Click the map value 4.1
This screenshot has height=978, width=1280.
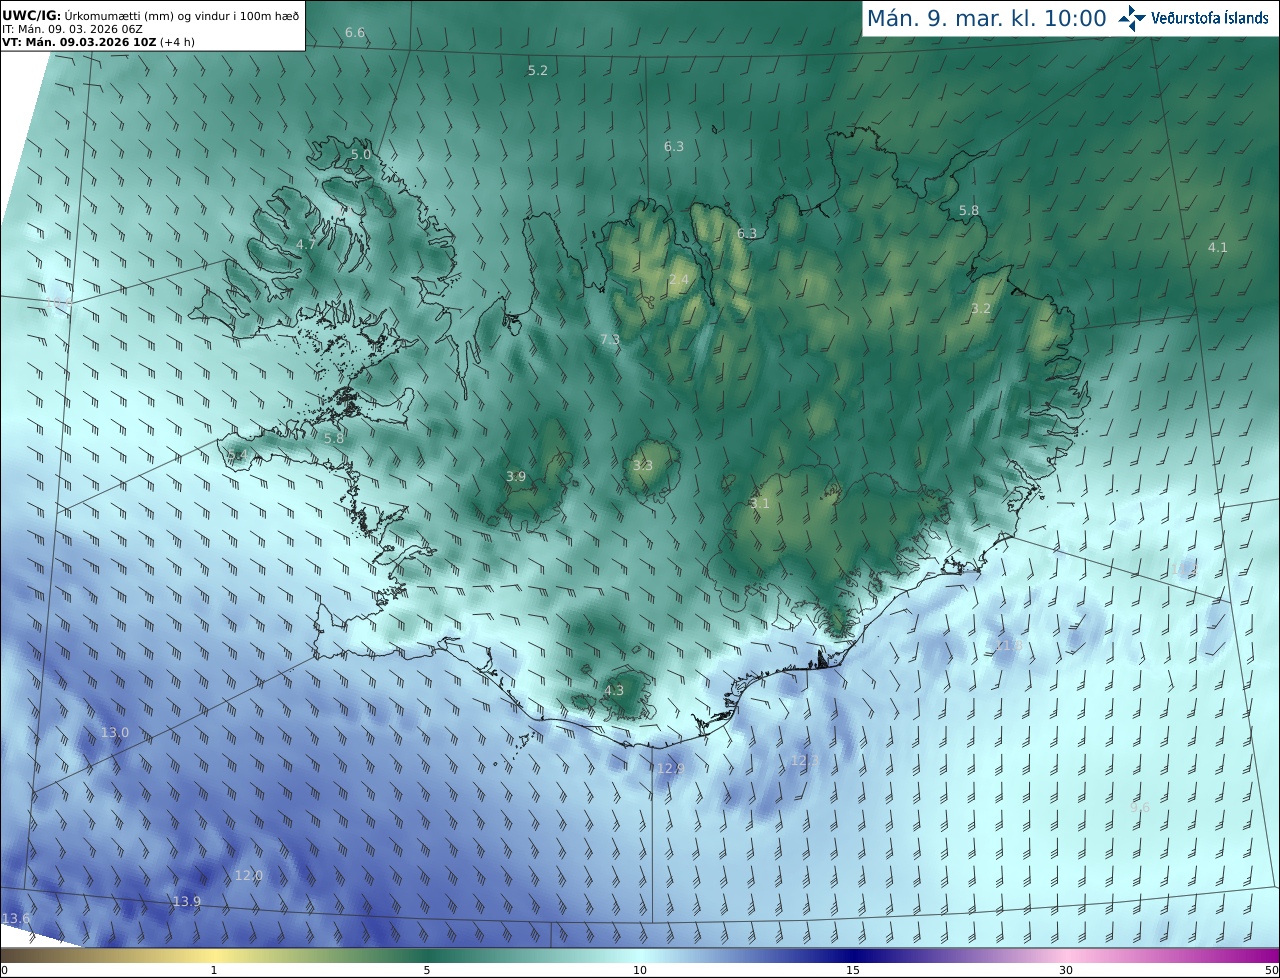coord(1217,248)
